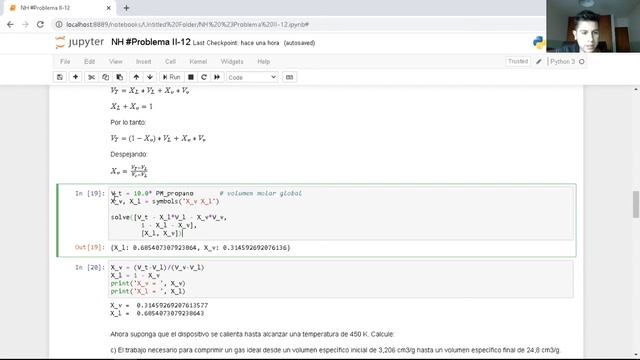Click the Out[19] result text

tap(200, 248)
